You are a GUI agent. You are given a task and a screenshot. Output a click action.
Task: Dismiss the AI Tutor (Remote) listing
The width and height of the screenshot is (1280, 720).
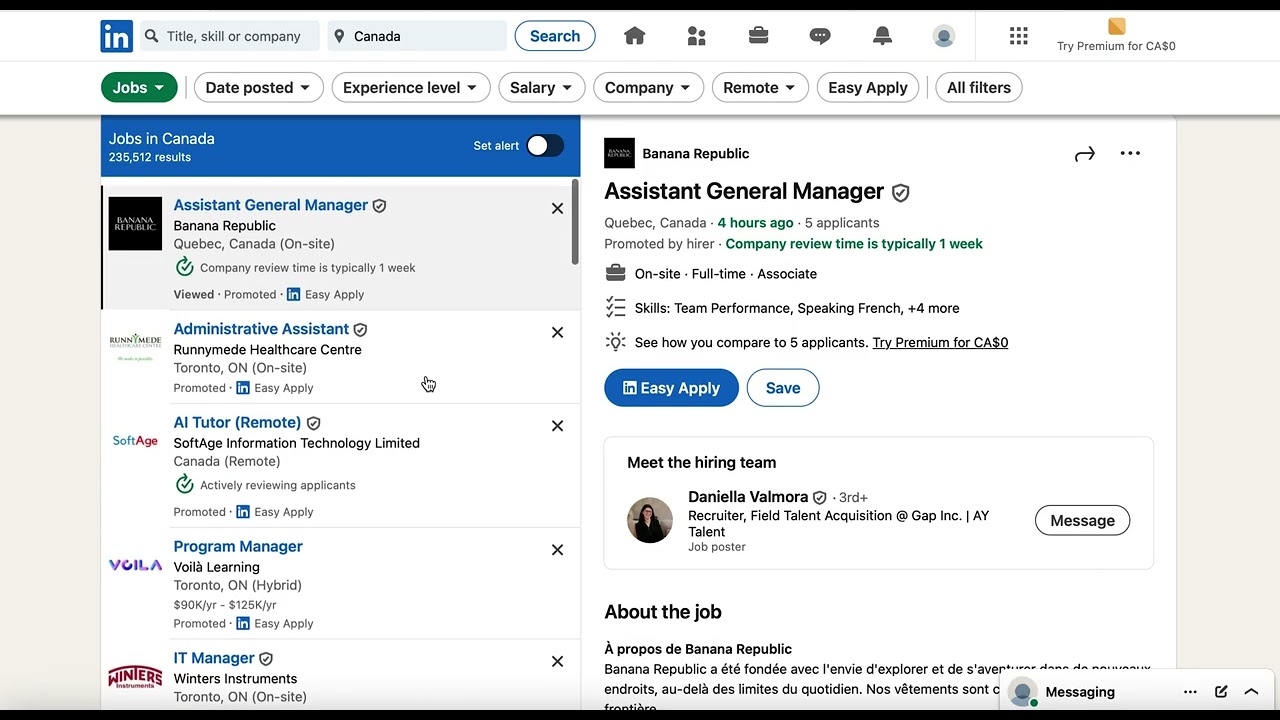(557, 426)
